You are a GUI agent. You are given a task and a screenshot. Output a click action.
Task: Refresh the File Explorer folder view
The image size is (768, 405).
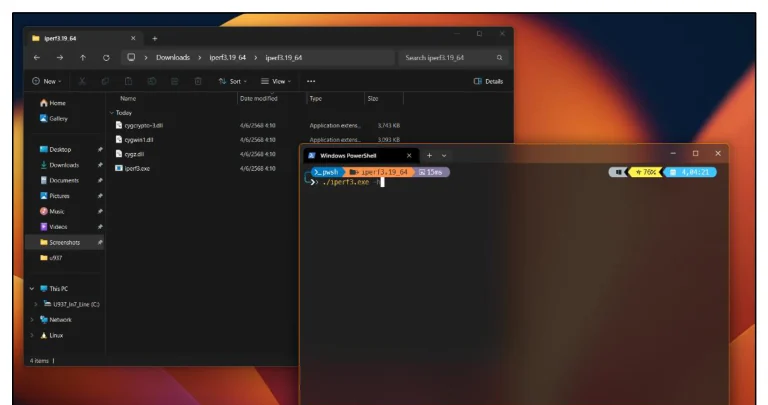click(106, 58)
